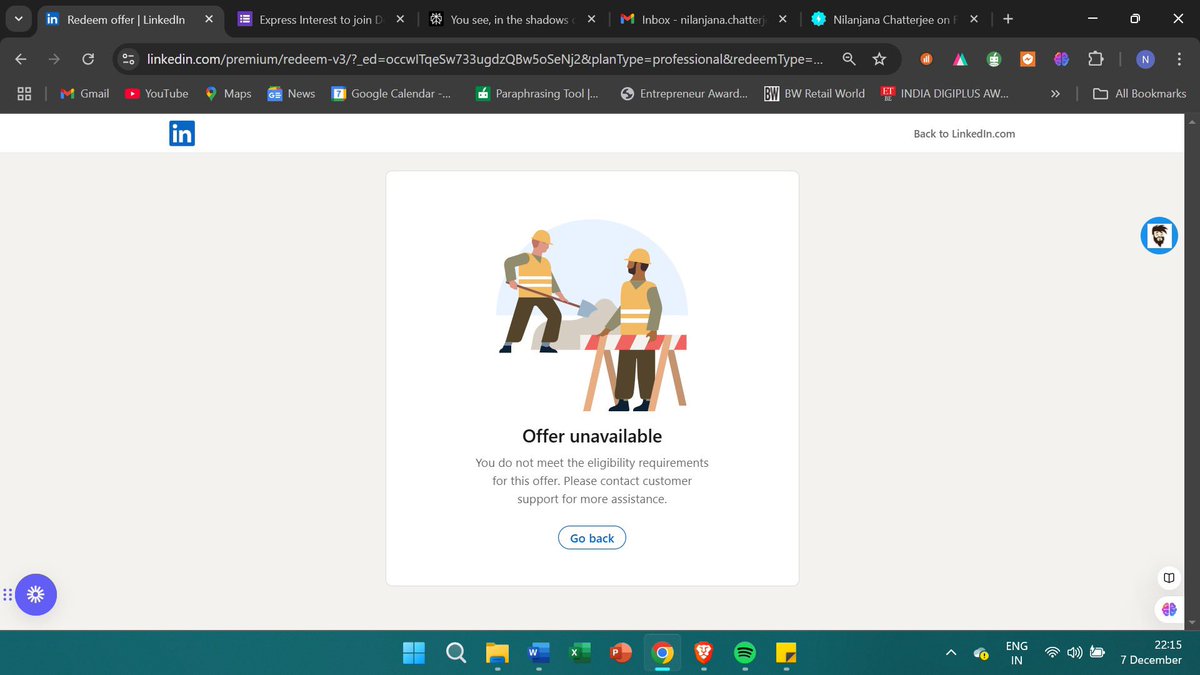Screen dimensions: 1200x675
Task: Open Spotify from the taskbar
Action: coord(744,653)
